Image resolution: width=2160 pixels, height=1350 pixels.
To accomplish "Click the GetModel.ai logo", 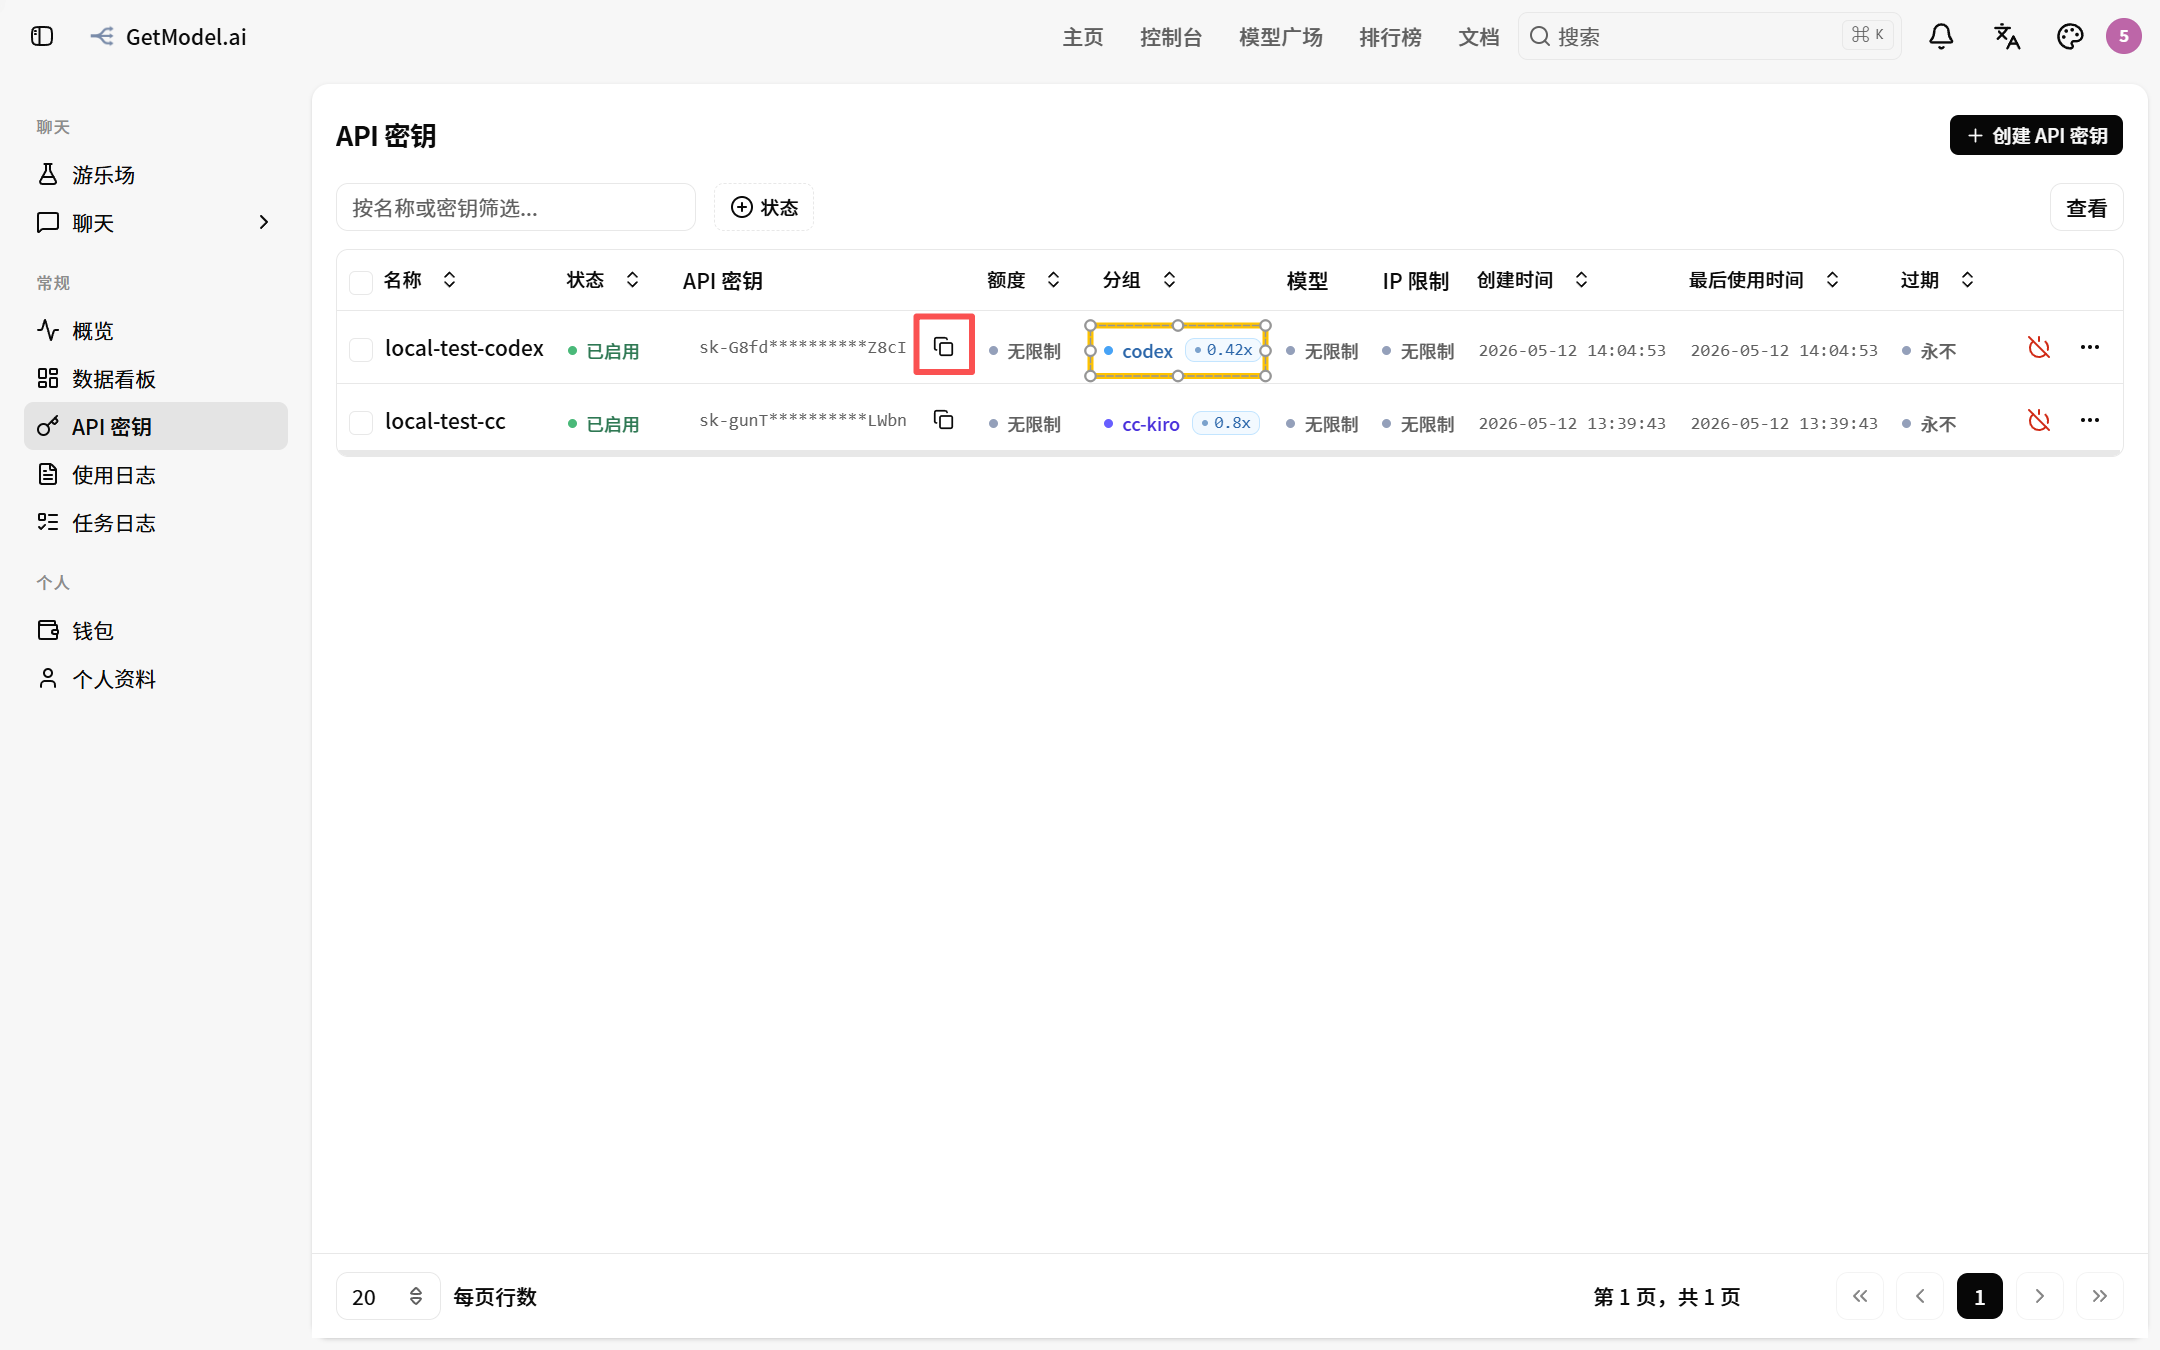I will (168, 37).
